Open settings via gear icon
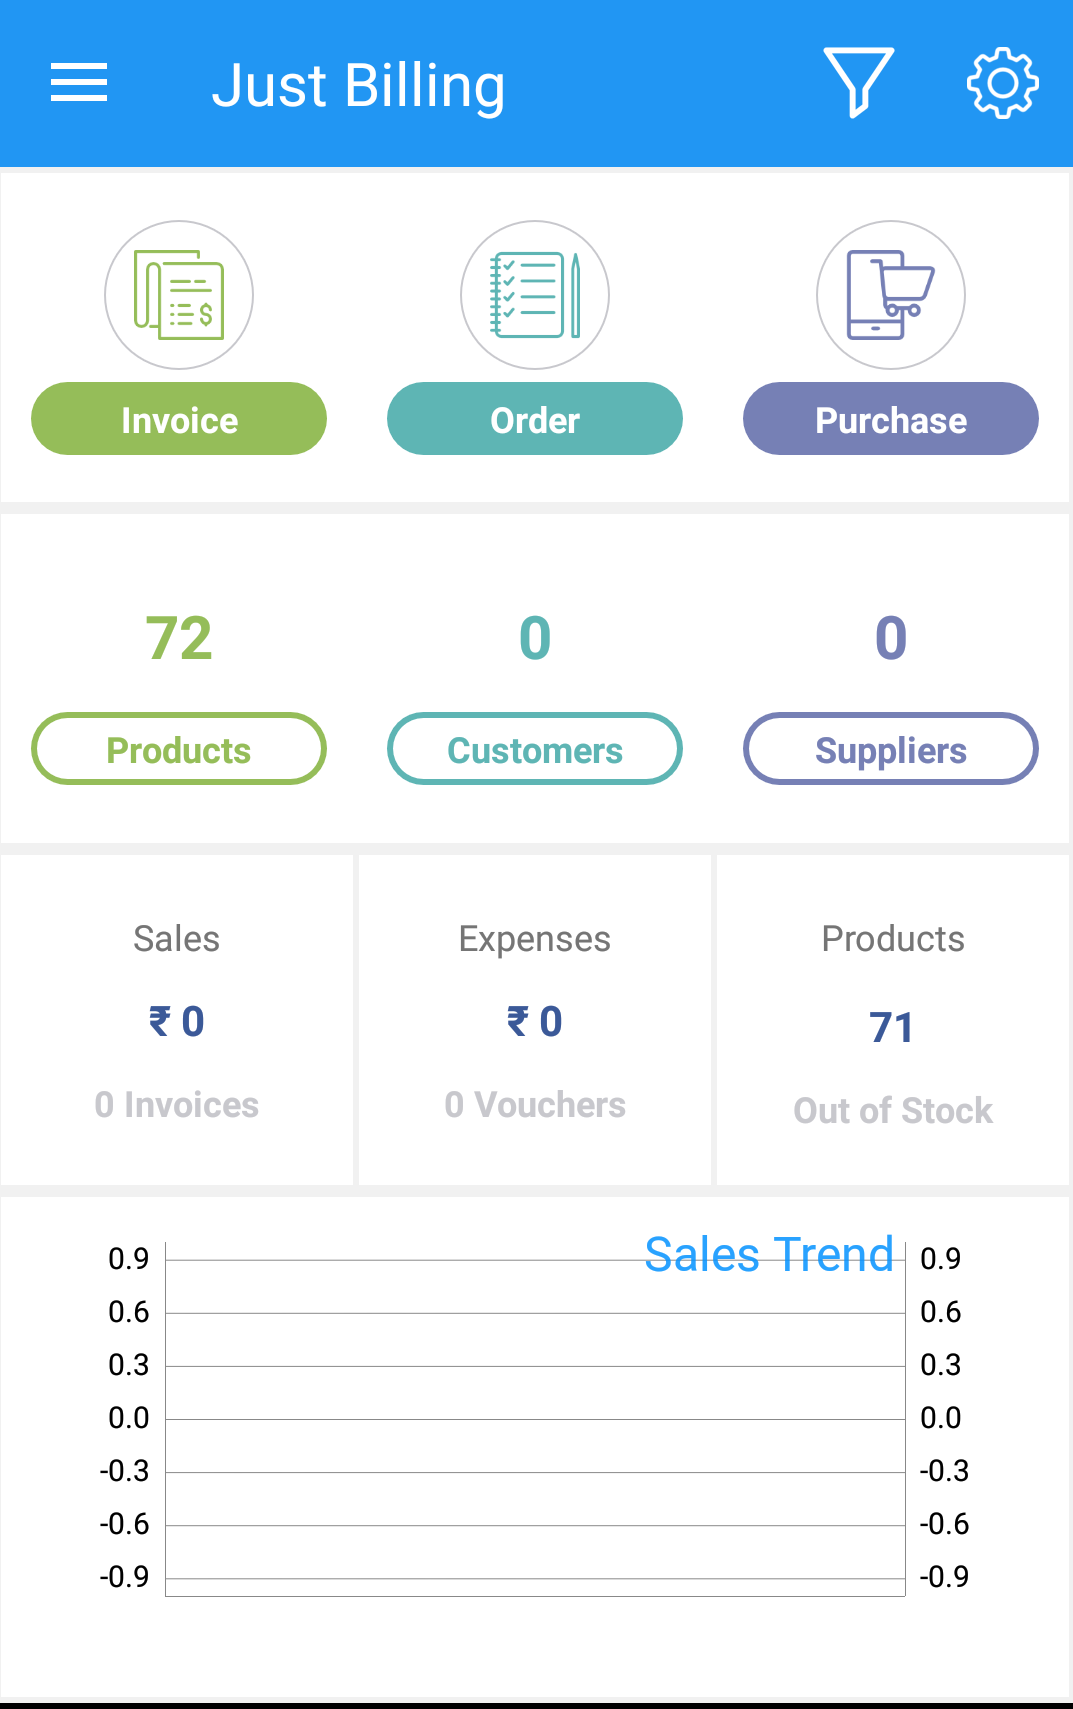 point(1002,83)
